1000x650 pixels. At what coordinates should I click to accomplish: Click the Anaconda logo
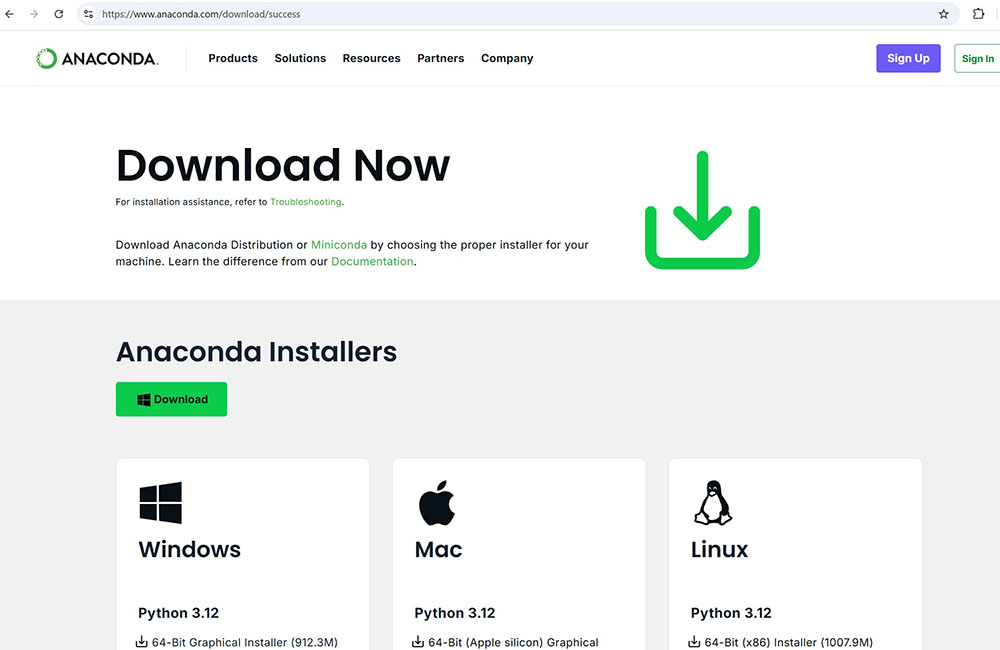pos(97,59)
